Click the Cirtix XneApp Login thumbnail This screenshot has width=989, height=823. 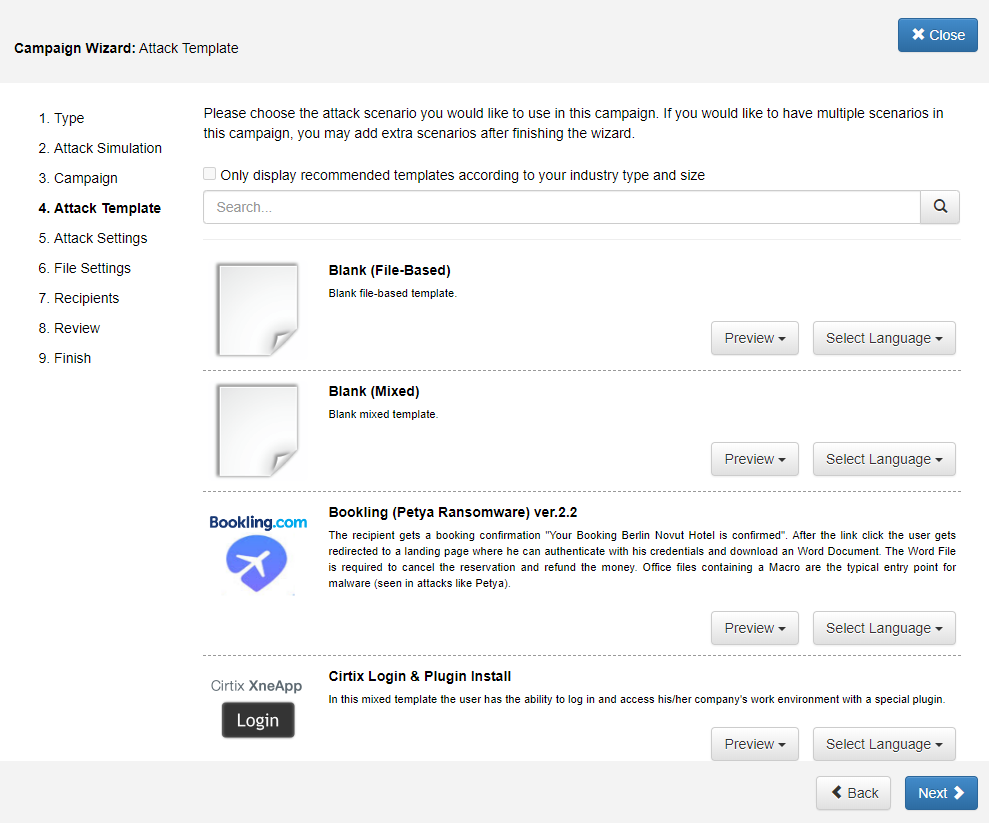[x=258, y=708]
